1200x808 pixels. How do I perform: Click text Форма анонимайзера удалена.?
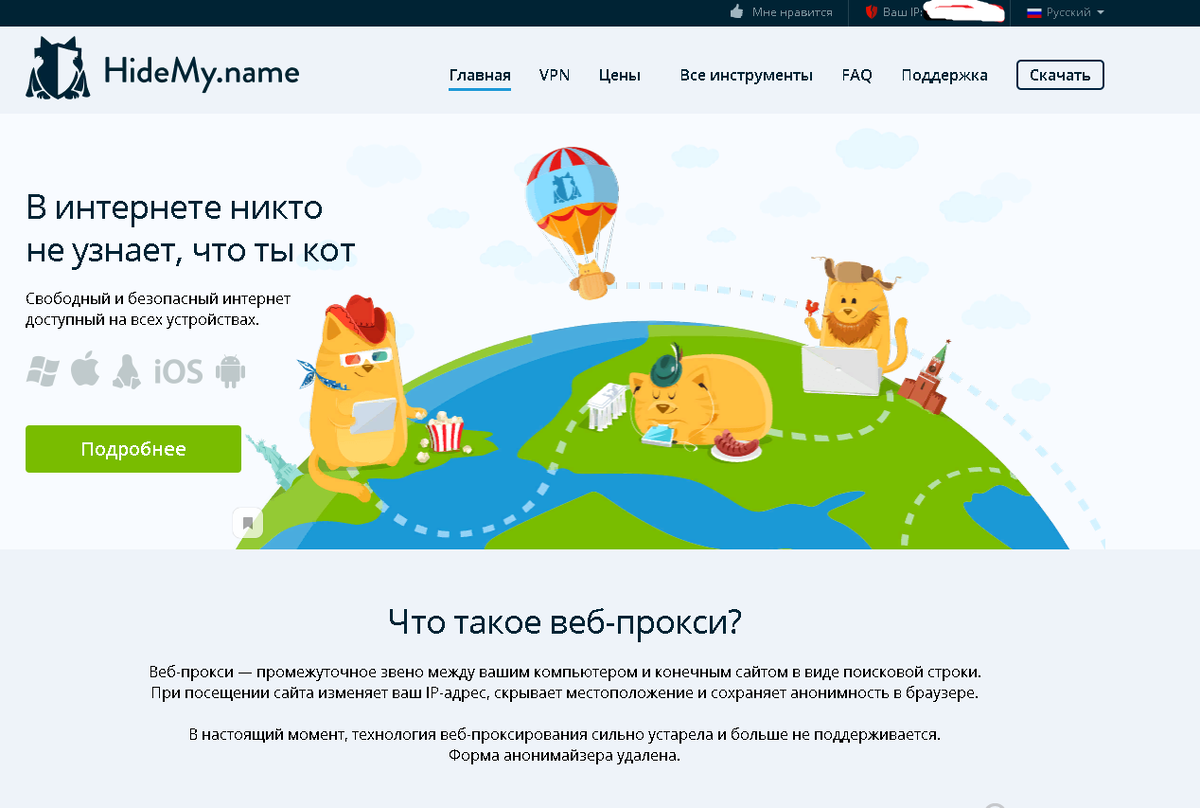click(565, 756)
